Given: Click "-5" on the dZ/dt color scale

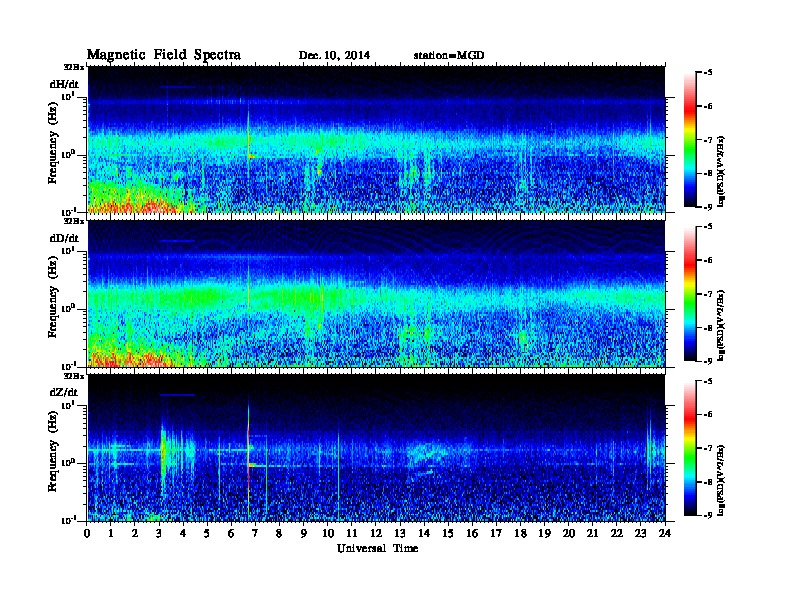Looking at the screenshot, I should [x=708, y=381].
